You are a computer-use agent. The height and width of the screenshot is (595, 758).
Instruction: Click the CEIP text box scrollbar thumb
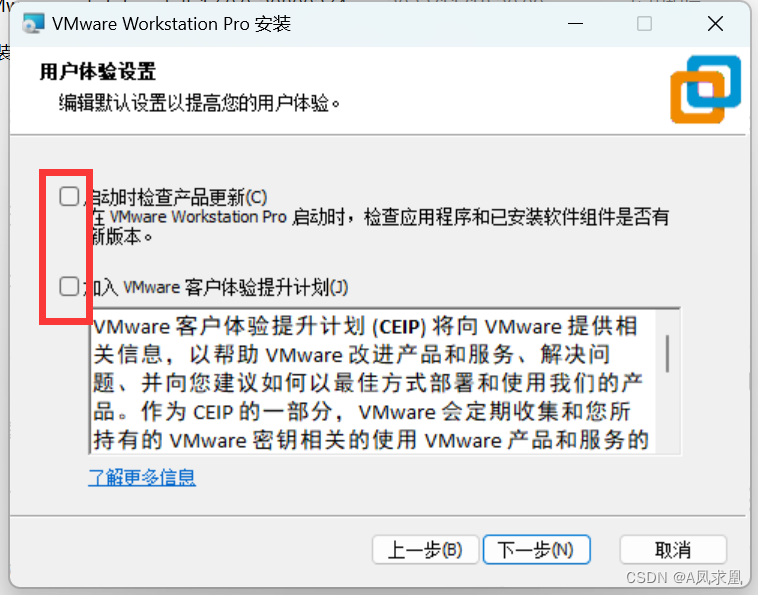668,353
